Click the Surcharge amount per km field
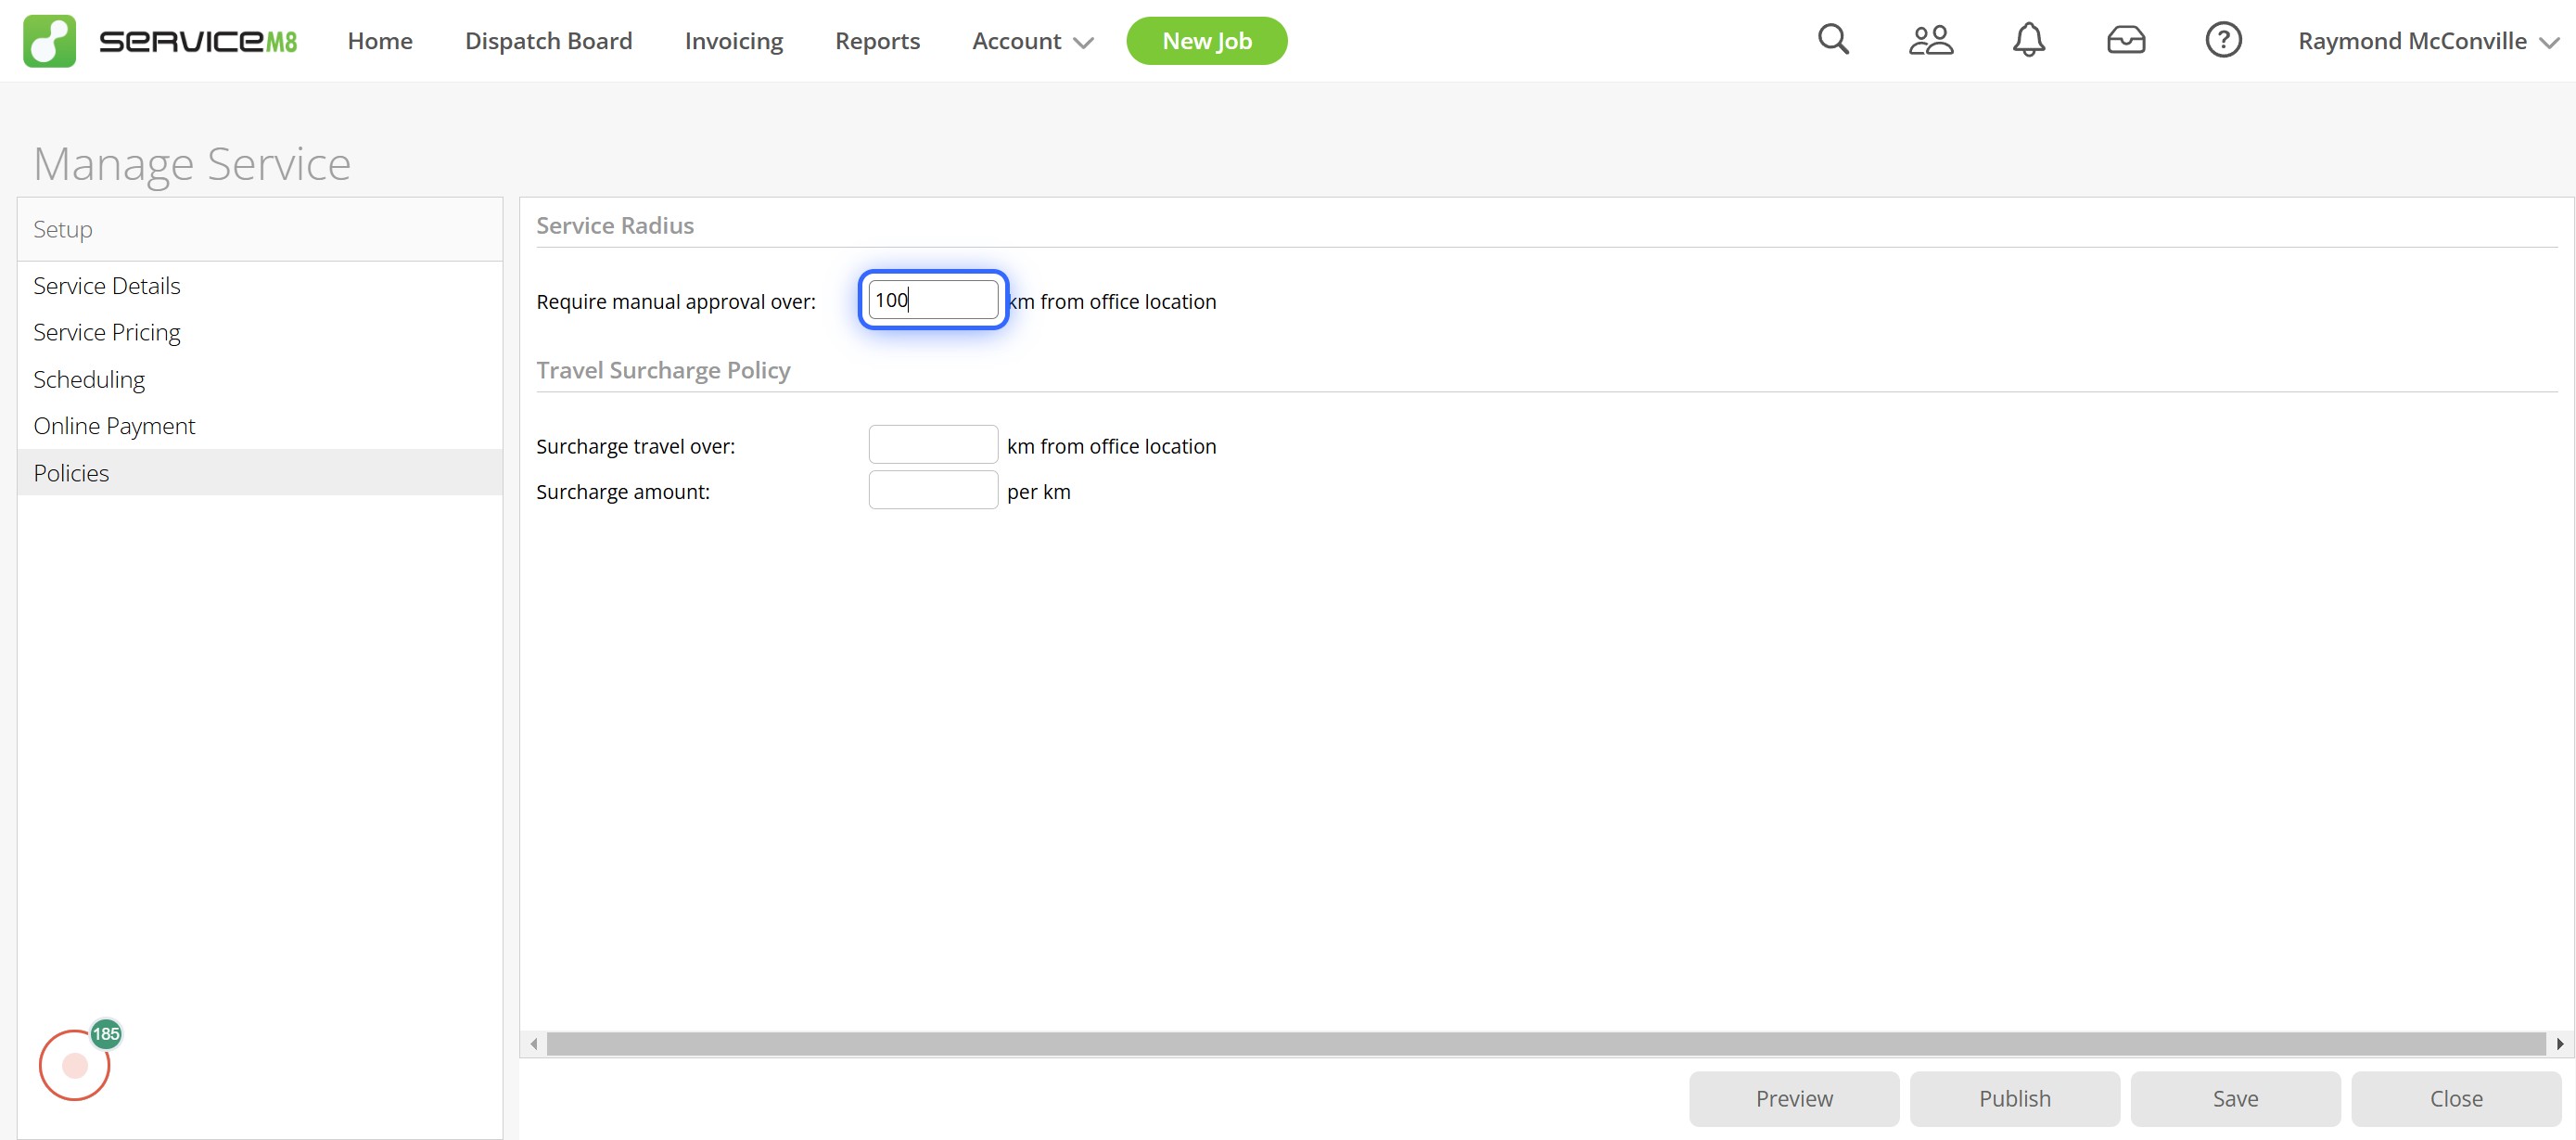The width and height of the screenshot is (2576, 1140). pos(932,490)
